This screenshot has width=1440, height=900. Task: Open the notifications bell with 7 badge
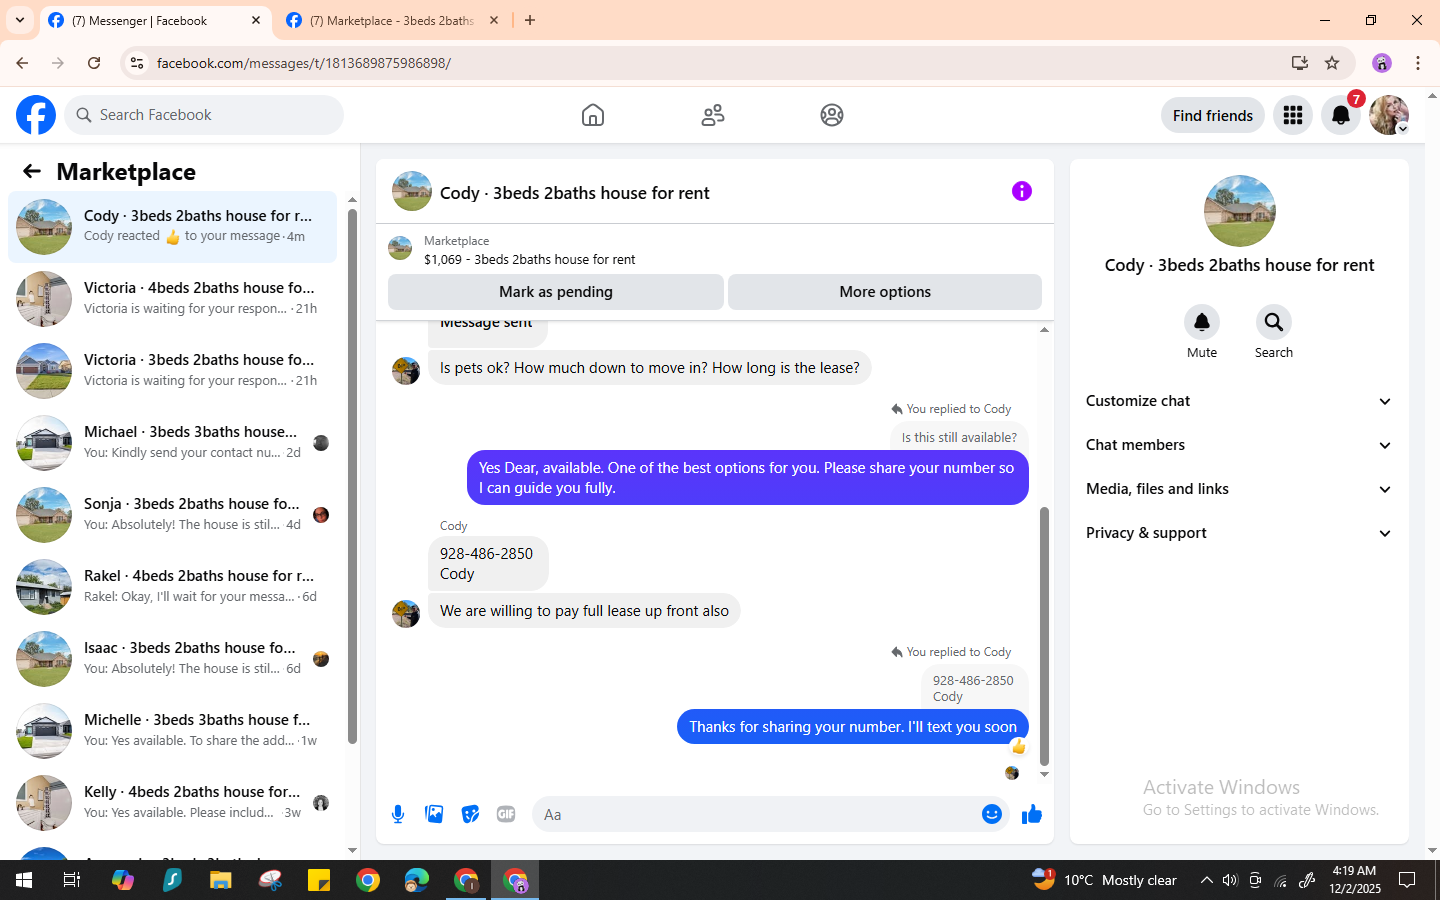pyautogui.click(x=1341, y=115)
